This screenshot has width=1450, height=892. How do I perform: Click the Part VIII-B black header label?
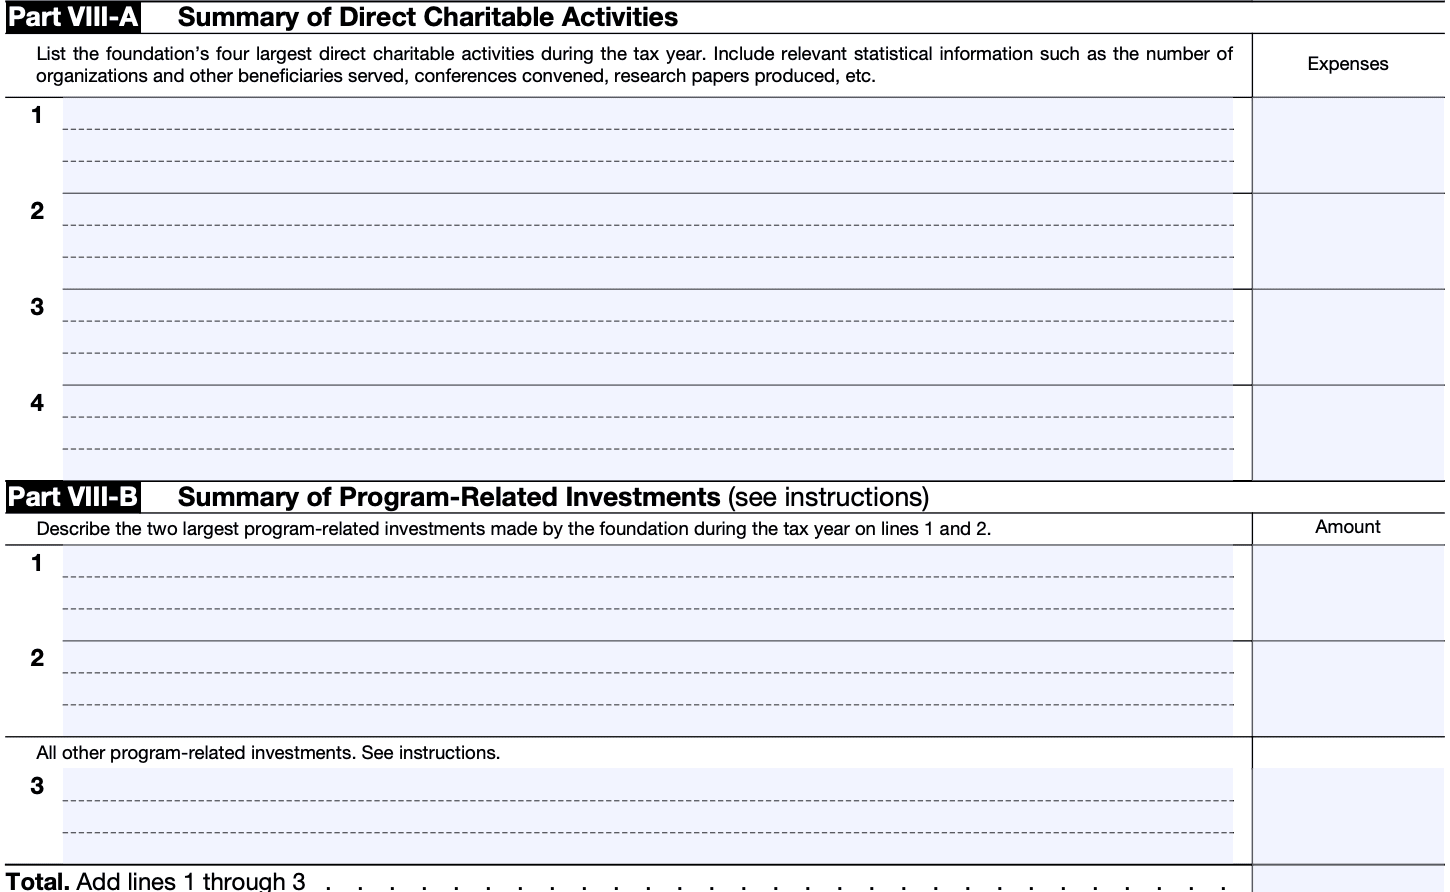(73, 497)
